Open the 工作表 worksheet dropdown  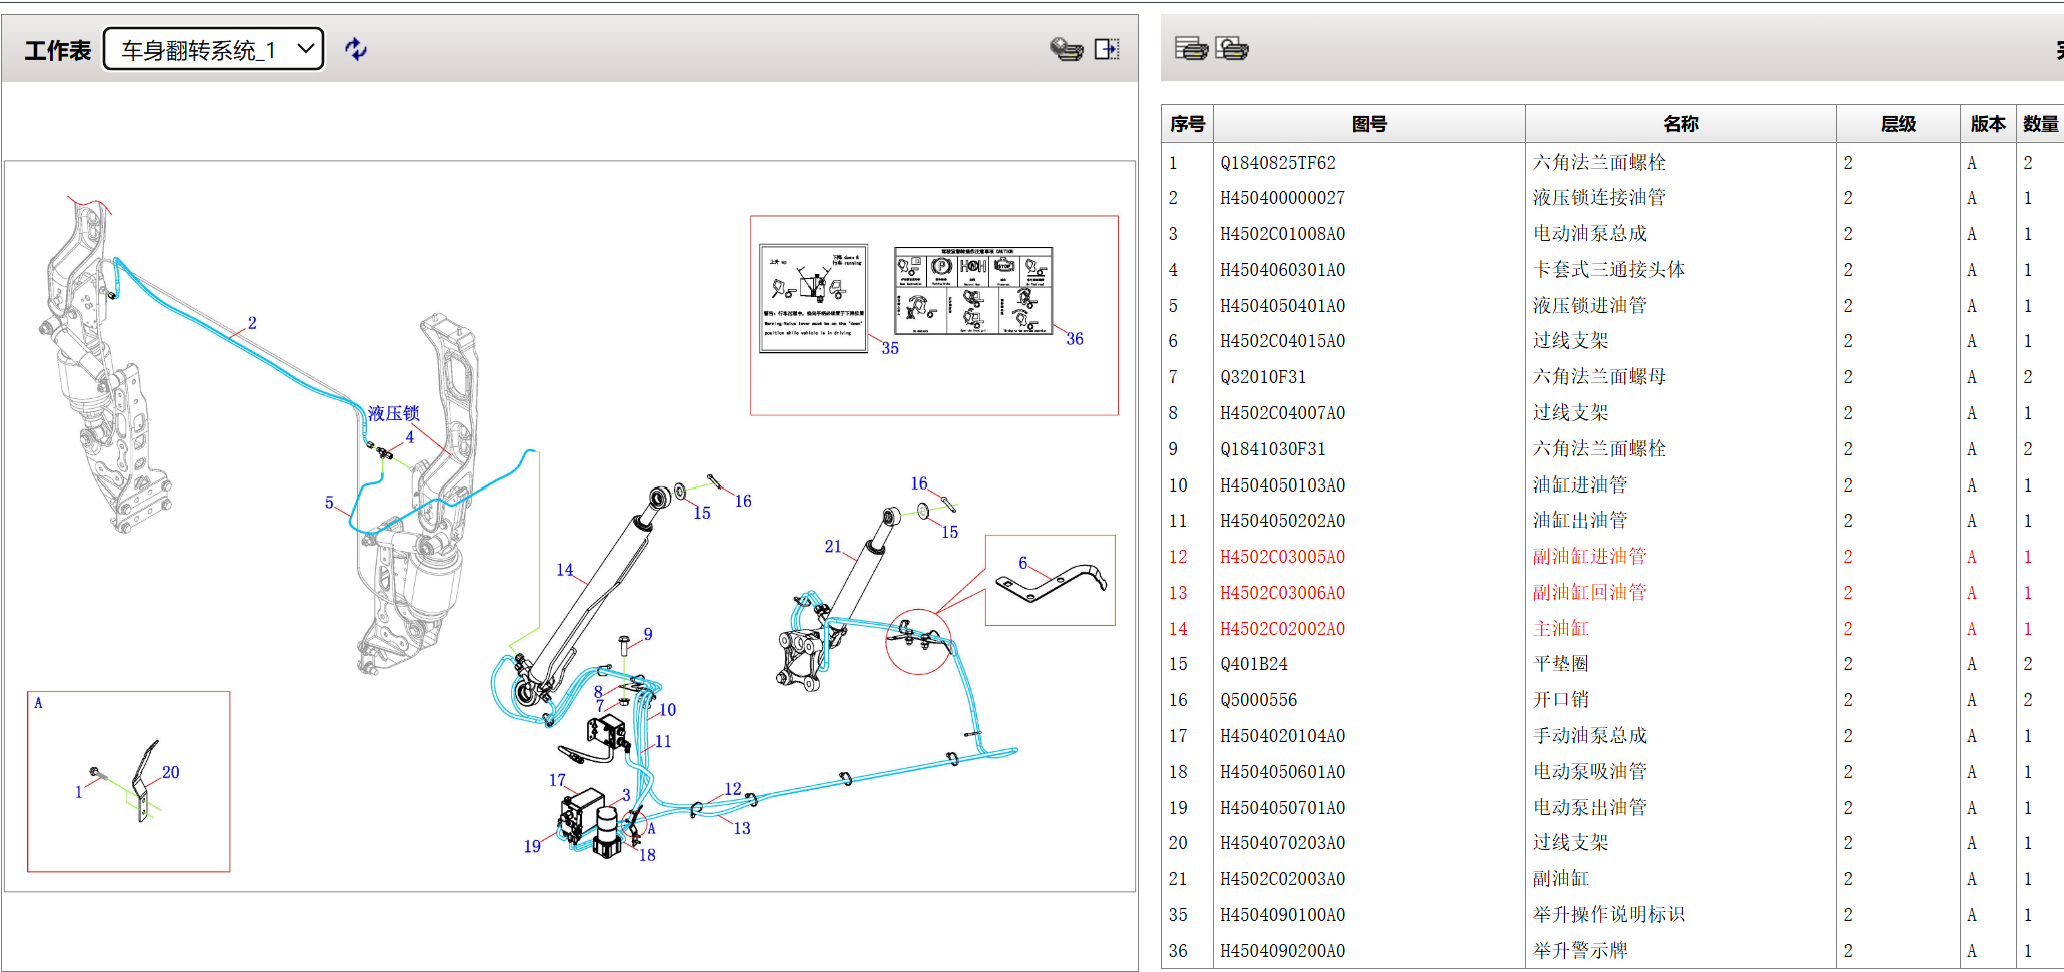coord(213,49)
